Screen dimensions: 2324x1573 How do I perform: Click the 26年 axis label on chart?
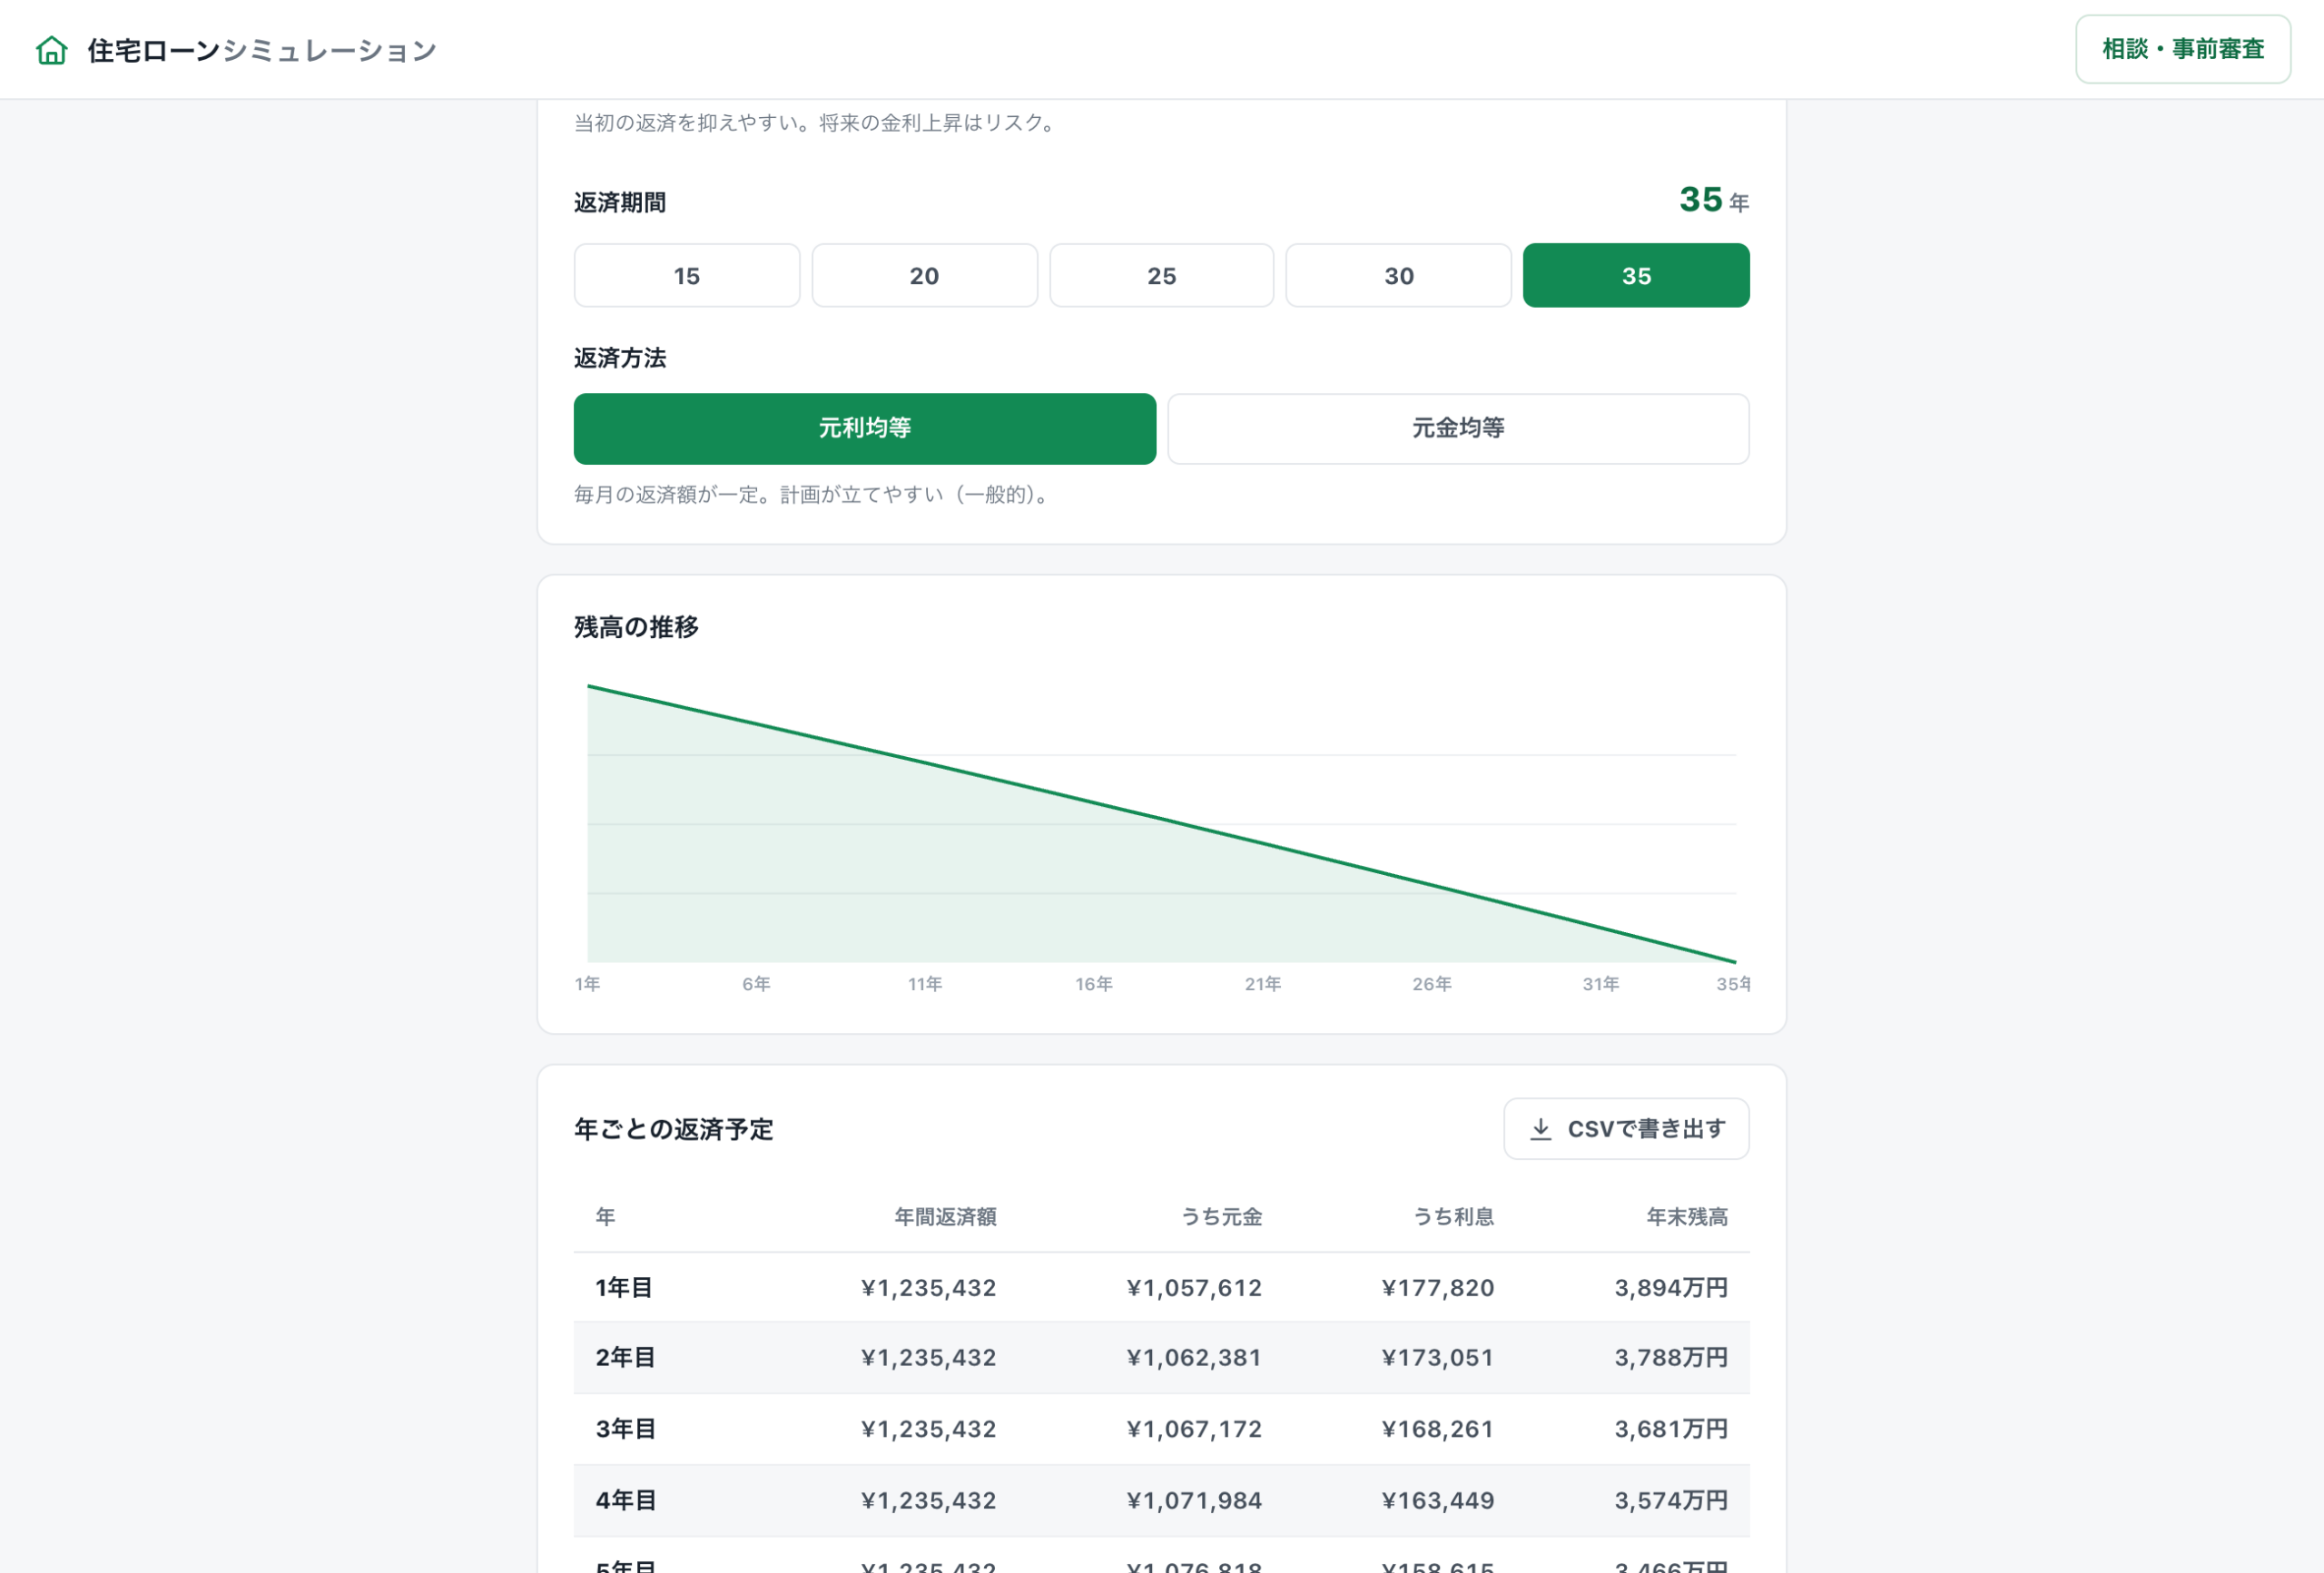click(1432, 985)
